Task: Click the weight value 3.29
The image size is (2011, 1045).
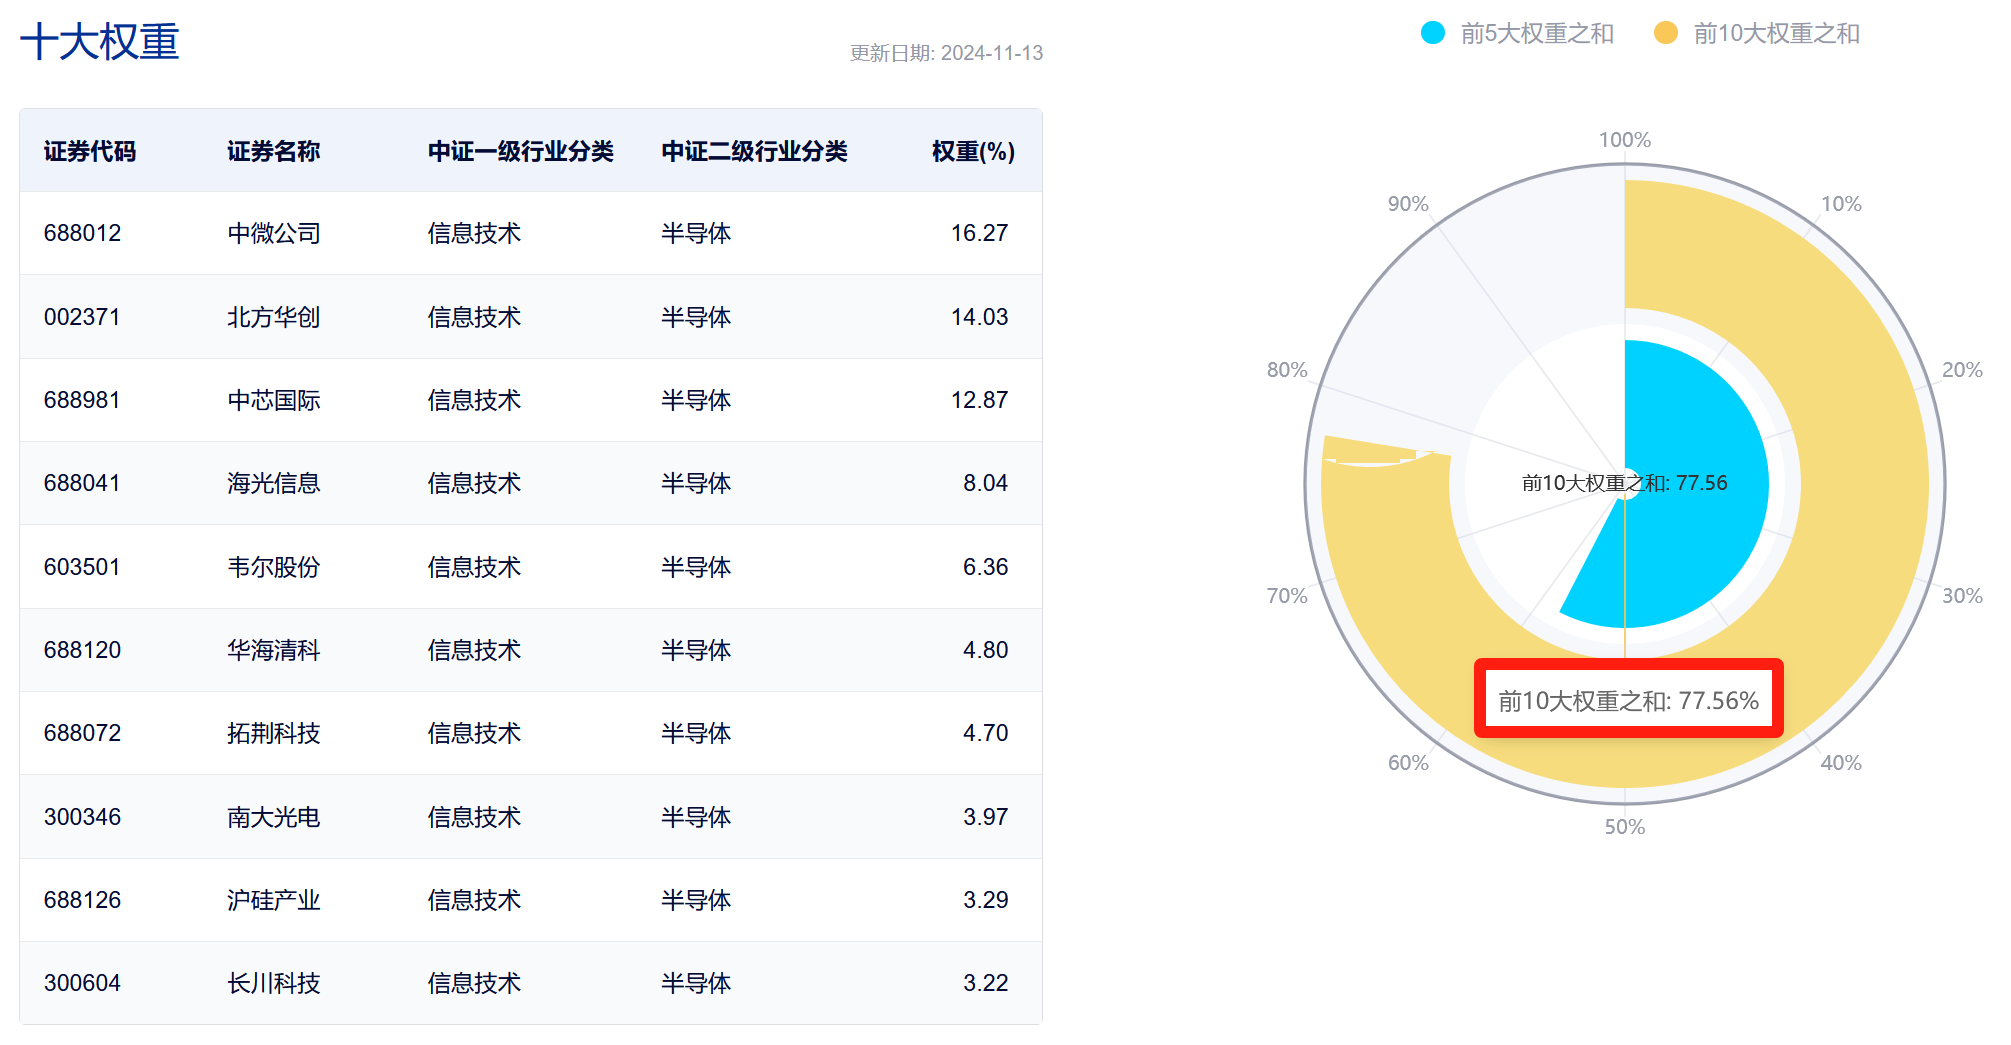Action: click(985, 900)
